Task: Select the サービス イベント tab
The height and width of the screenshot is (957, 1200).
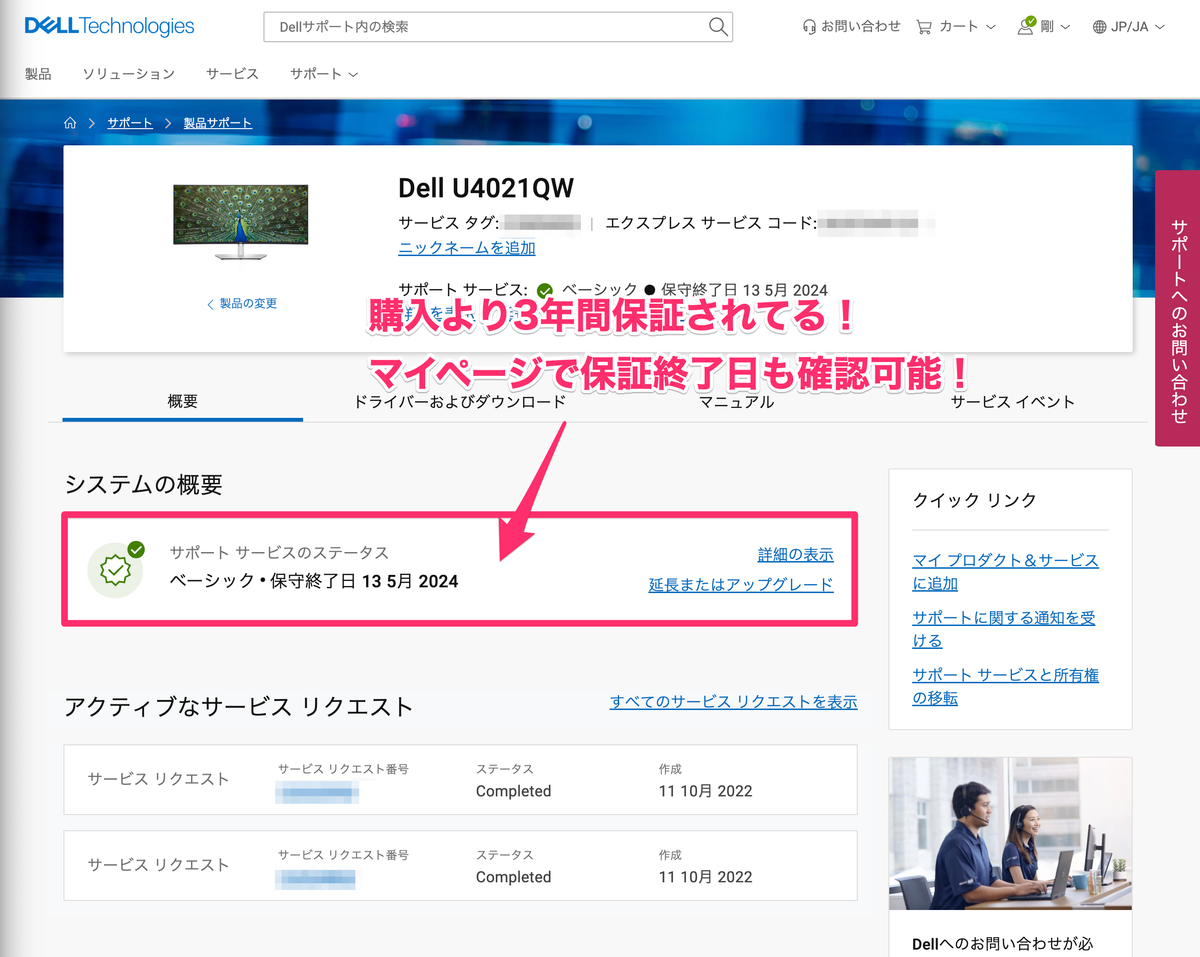Action: pyautogui.click(x=1013, y=401)
